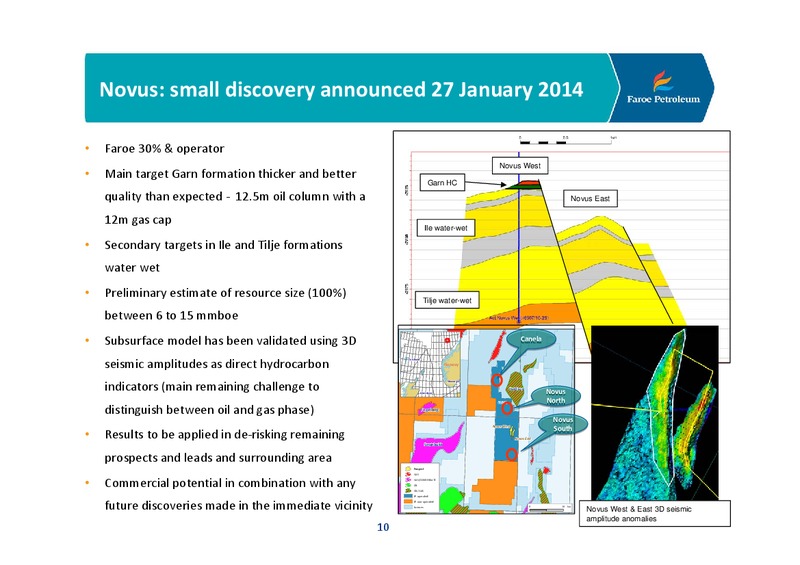
Task: Click the line 'future discoveries made in the immediate vicinity'
Action: tap(238, 506)
